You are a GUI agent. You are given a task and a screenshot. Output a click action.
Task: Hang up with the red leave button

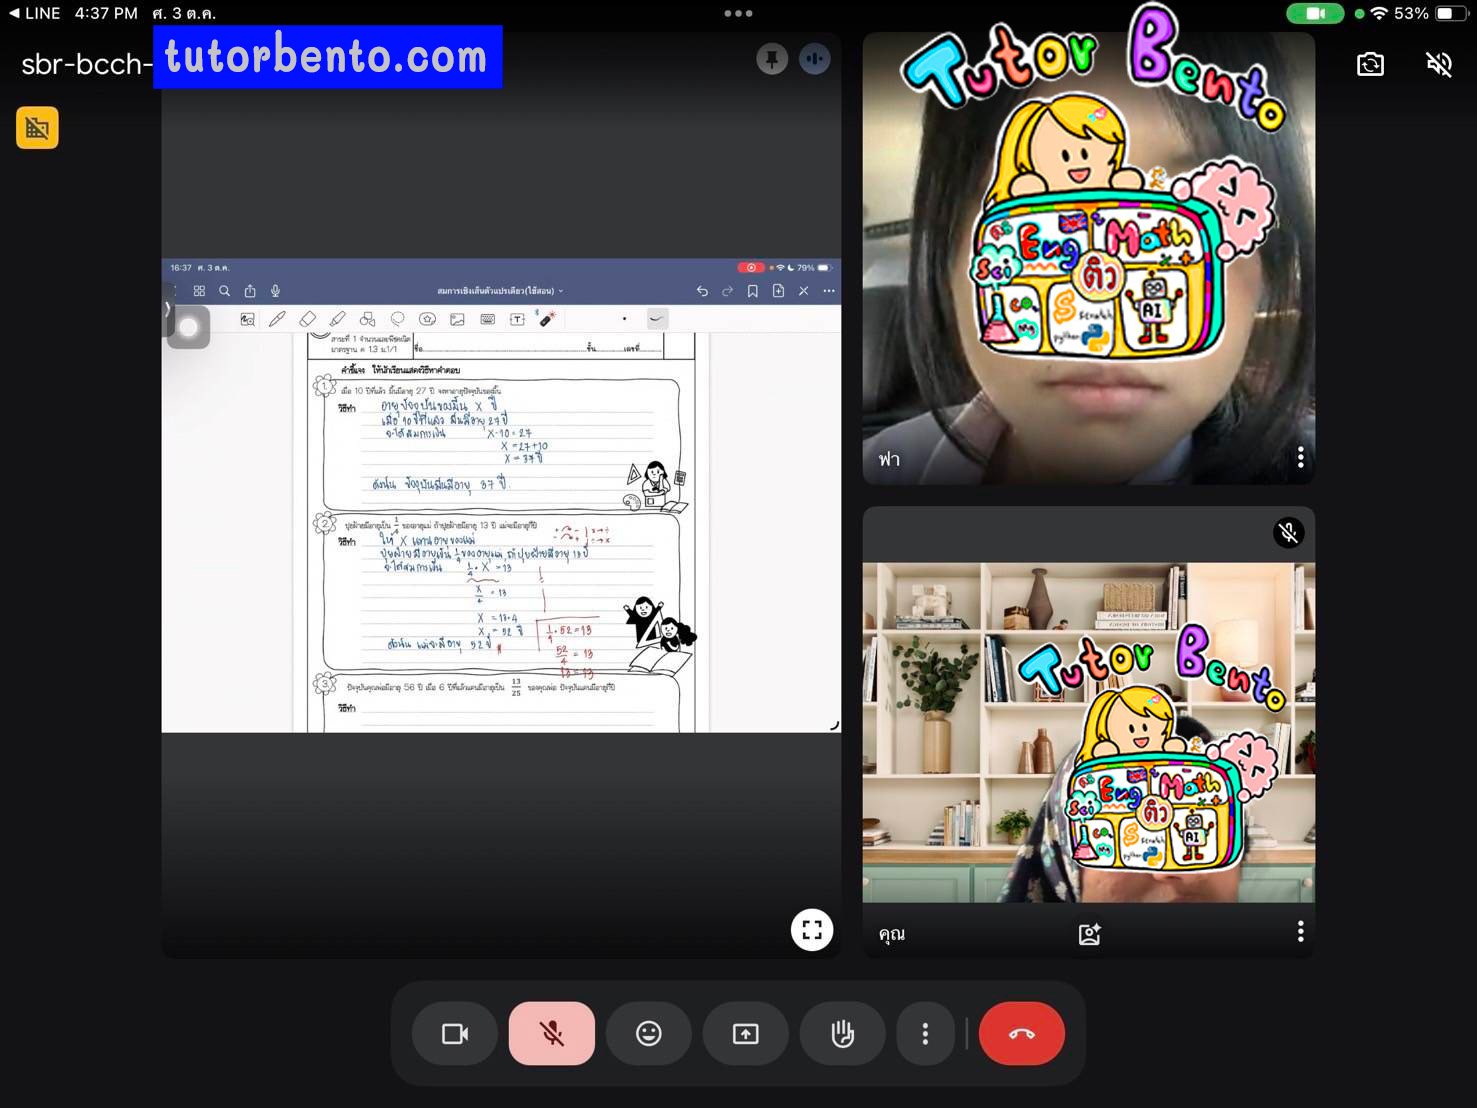pos(1021,1034)
